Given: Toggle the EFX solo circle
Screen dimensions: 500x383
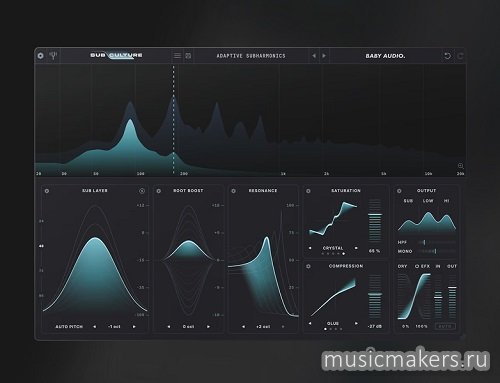Looking at the screenshot, I should tap(417, 266).
